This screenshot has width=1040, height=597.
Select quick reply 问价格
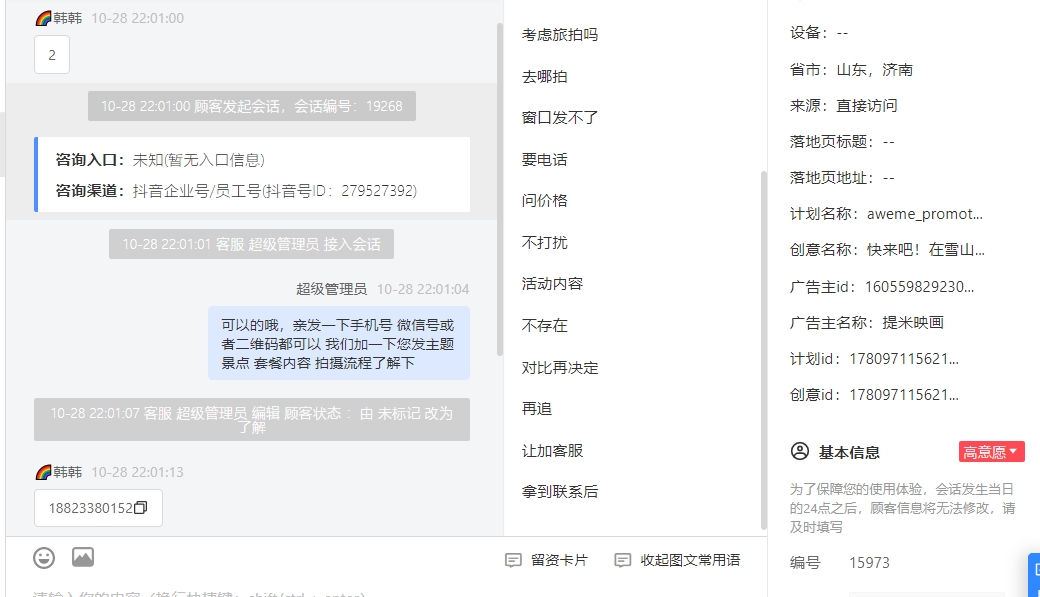545,201
